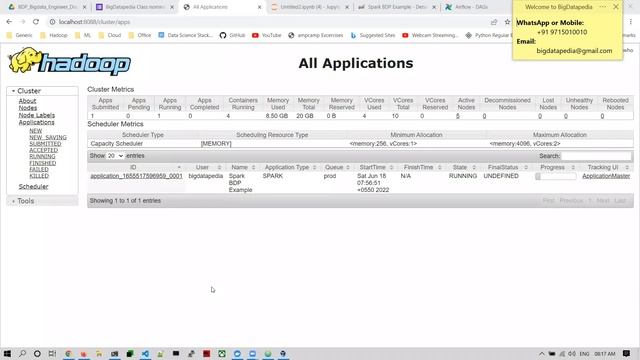The height and width of the screenshot is (360, 640).
Task: Open the Scheduler link in sidebar
Action: point(33,187)
